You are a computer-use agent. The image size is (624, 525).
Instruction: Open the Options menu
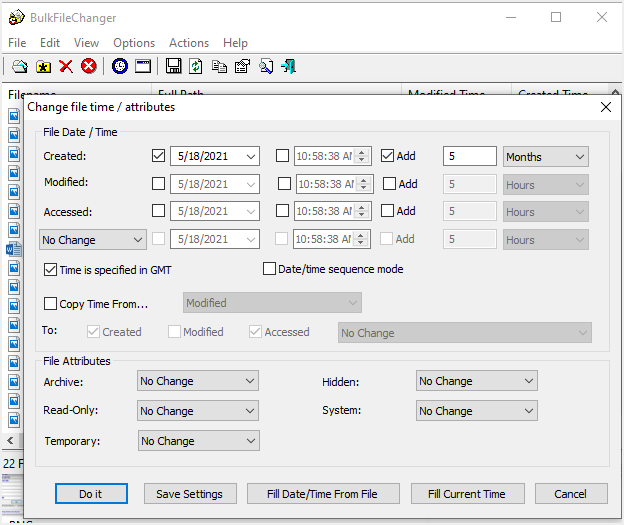(134, 43)
